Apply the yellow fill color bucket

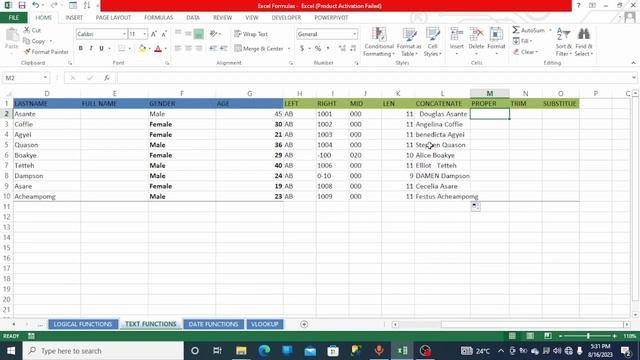click(142, 49)
